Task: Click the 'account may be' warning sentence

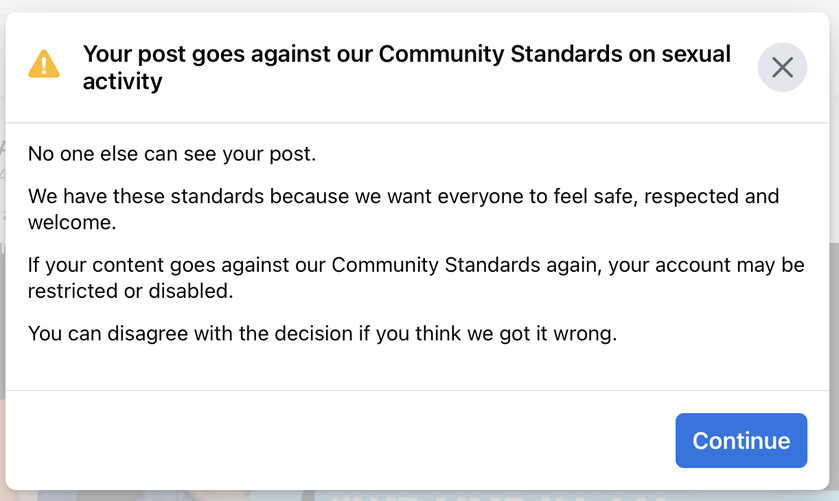Action: 730,265
